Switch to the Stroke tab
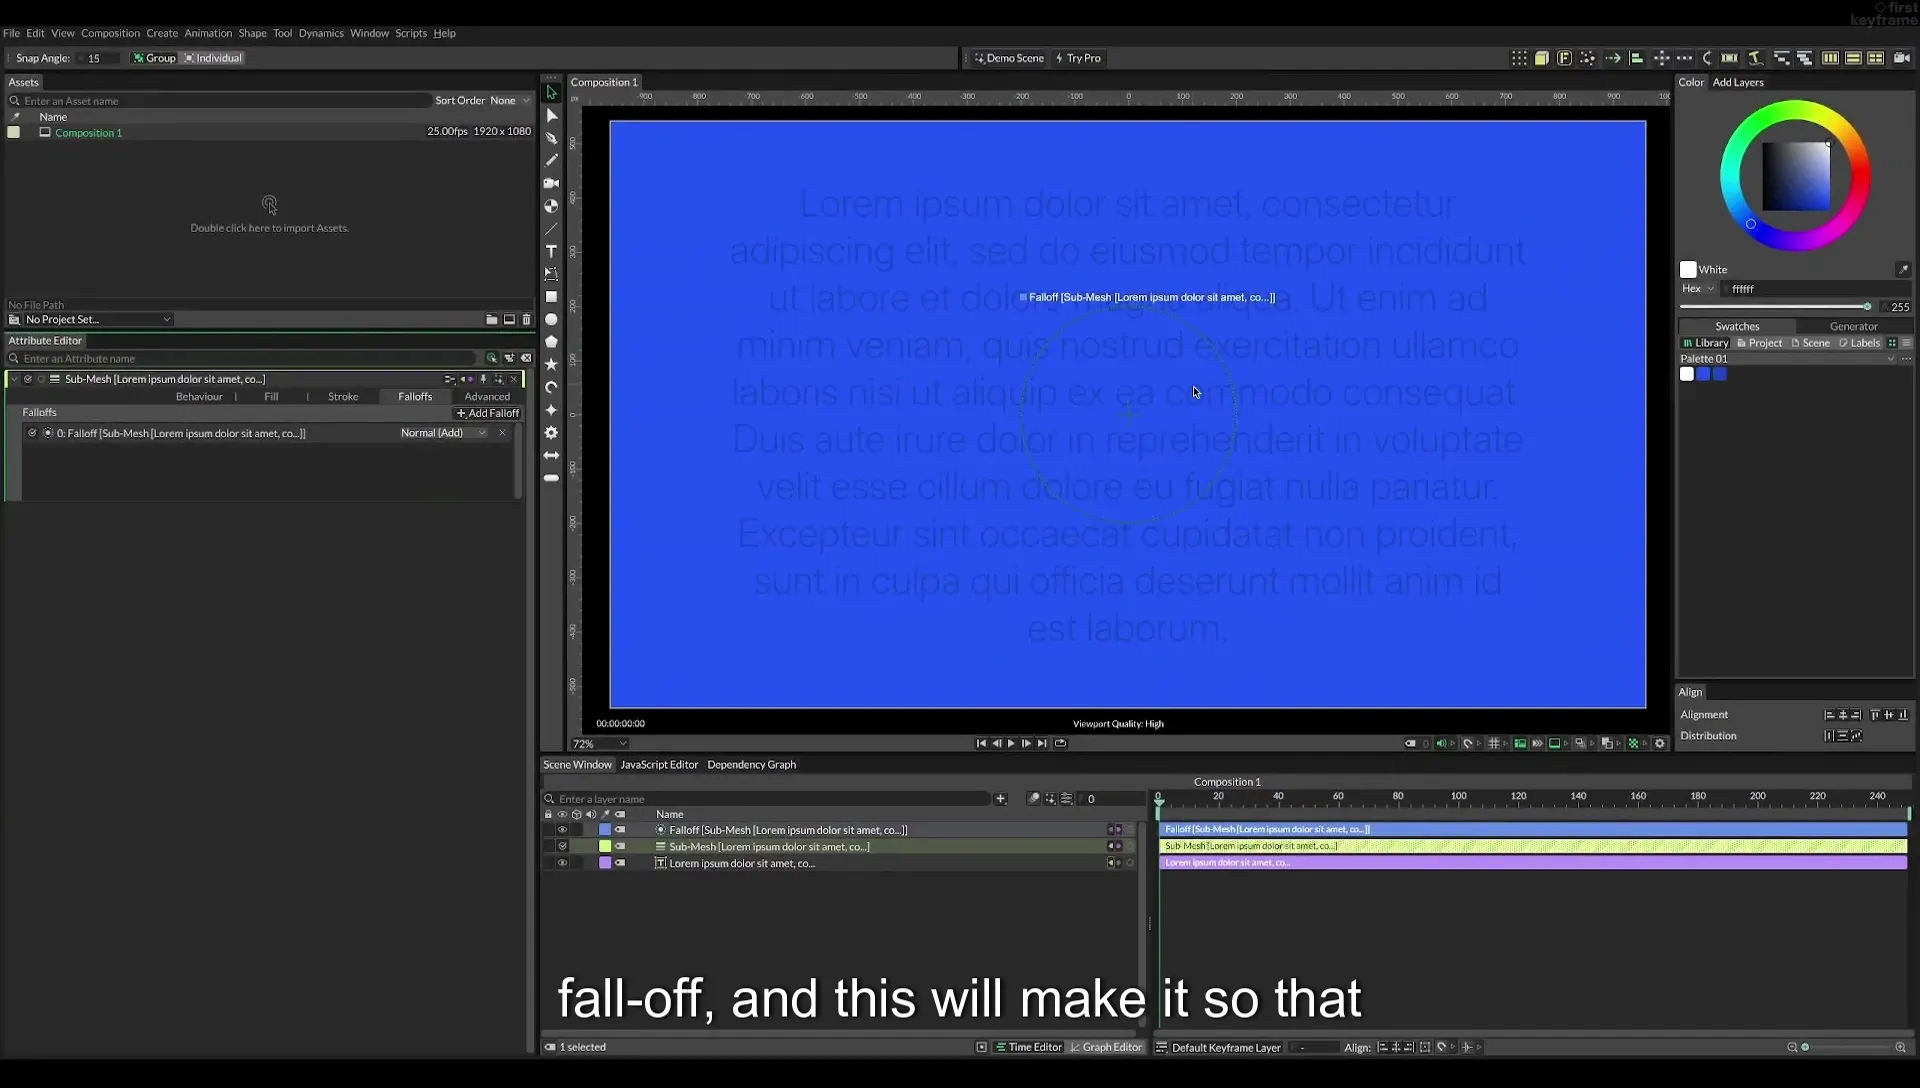This screenshot has width=1920, height=1088. click(x=343, y=397)
